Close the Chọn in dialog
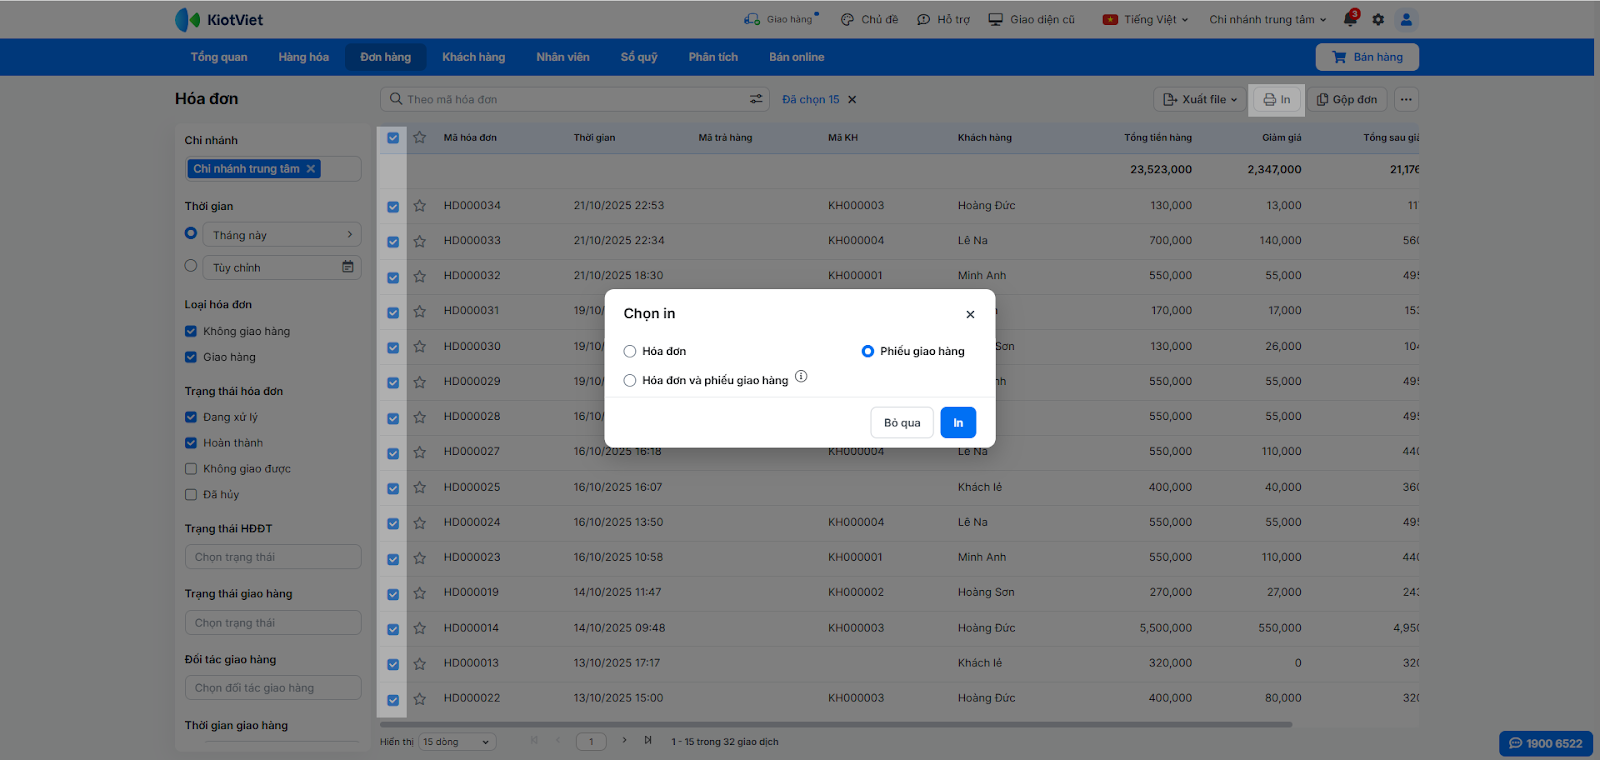The height and width of the screenshot is (760, 1600). click(x=970, y=314)
